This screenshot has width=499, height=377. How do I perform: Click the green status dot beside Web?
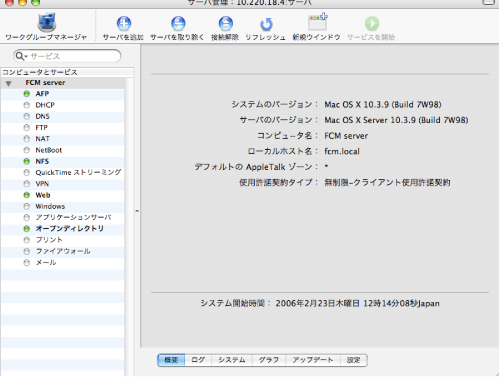[27, 195]
